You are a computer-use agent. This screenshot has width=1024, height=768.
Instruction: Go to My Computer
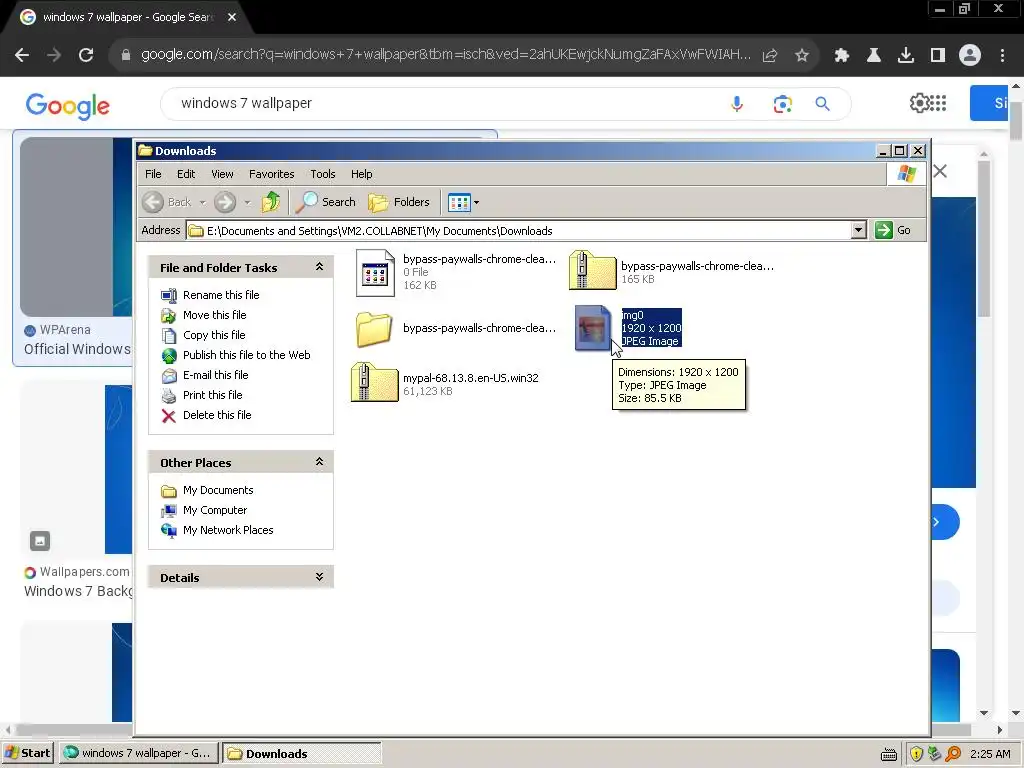(x=215, y=511)
